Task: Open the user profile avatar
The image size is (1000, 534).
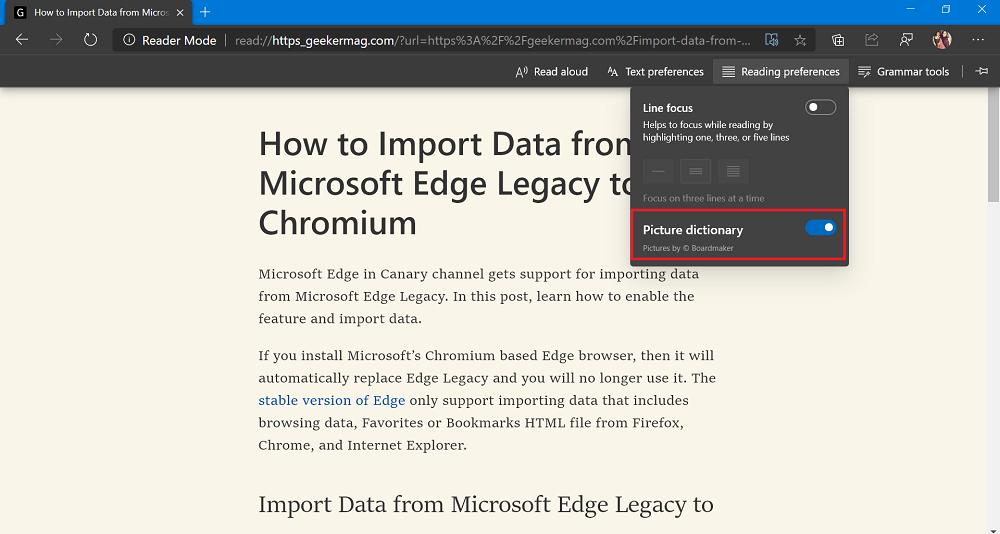Action: pos(942,40)
